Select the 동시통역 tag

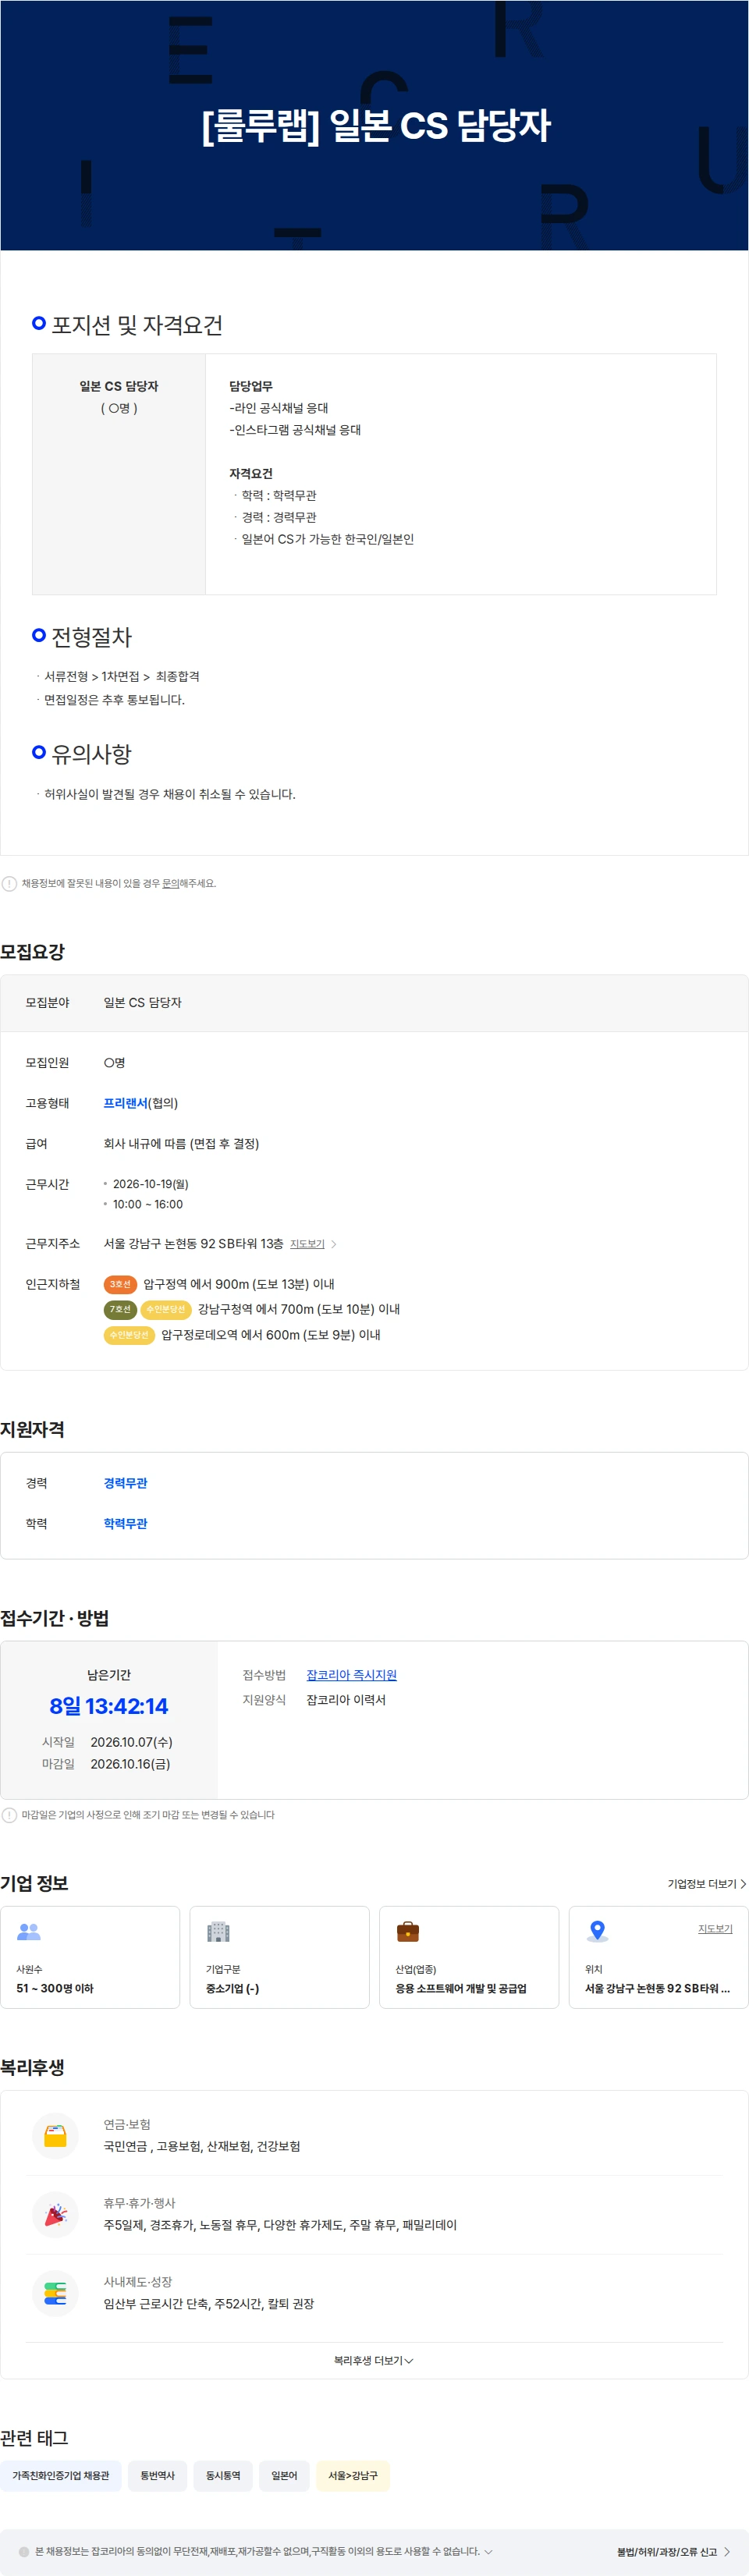[x=223, y=2475]
